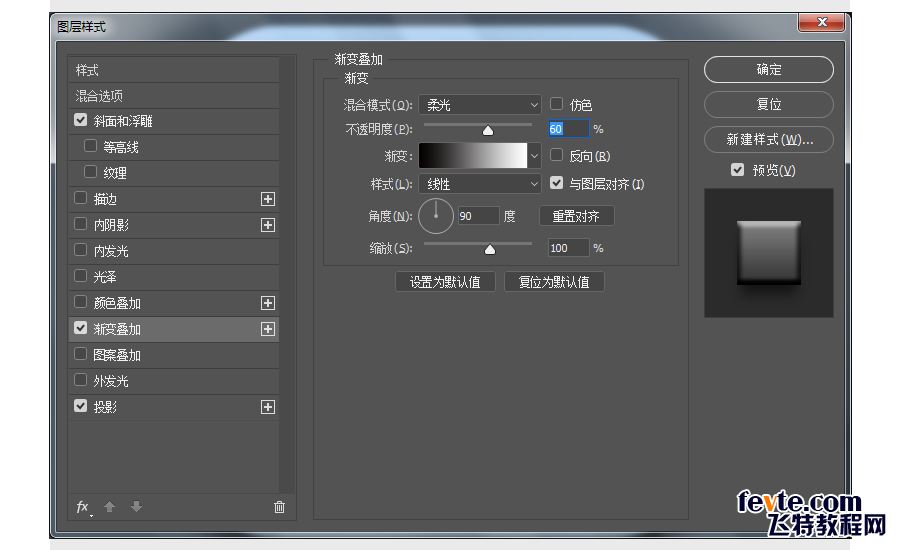Uncheck the 投影 checkbox
This screenshot has height=550, width=900.
(x=80, y=406)
